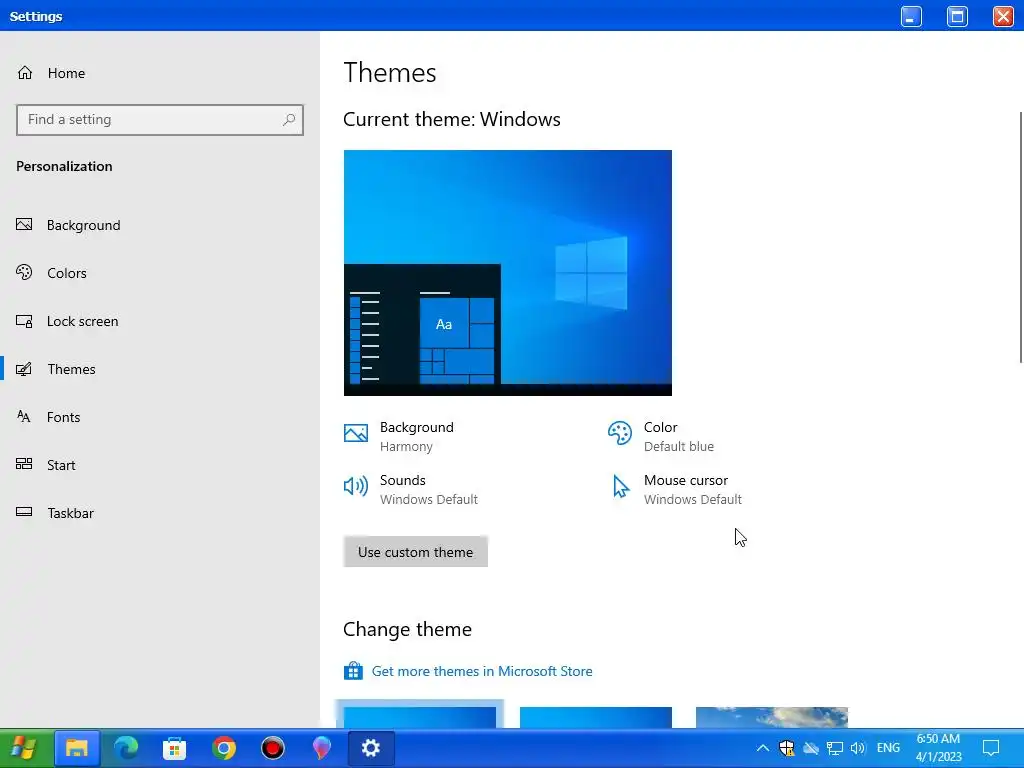Image resolution: width=1024 pixels, height=768 pixels.
Task: Click the Themes icon in sidebar
Action: tap(24, 369)
